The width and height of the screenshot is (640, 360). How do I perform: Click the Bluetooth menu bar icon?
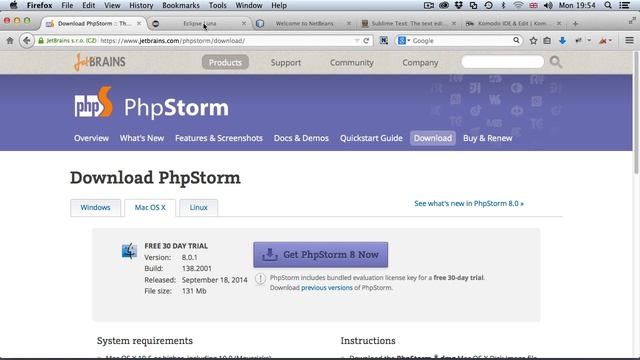pos(503,5)
